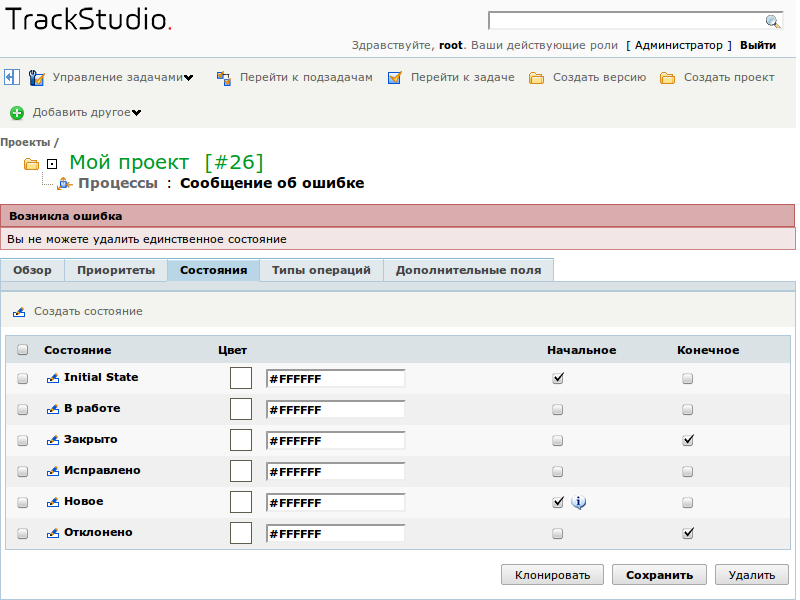Image resolution: width=800 pixels, height=600 pixels.
Task: Collapse the 'Мой проект' tree node
Action: pyautogui.click(x=51, y=163)
